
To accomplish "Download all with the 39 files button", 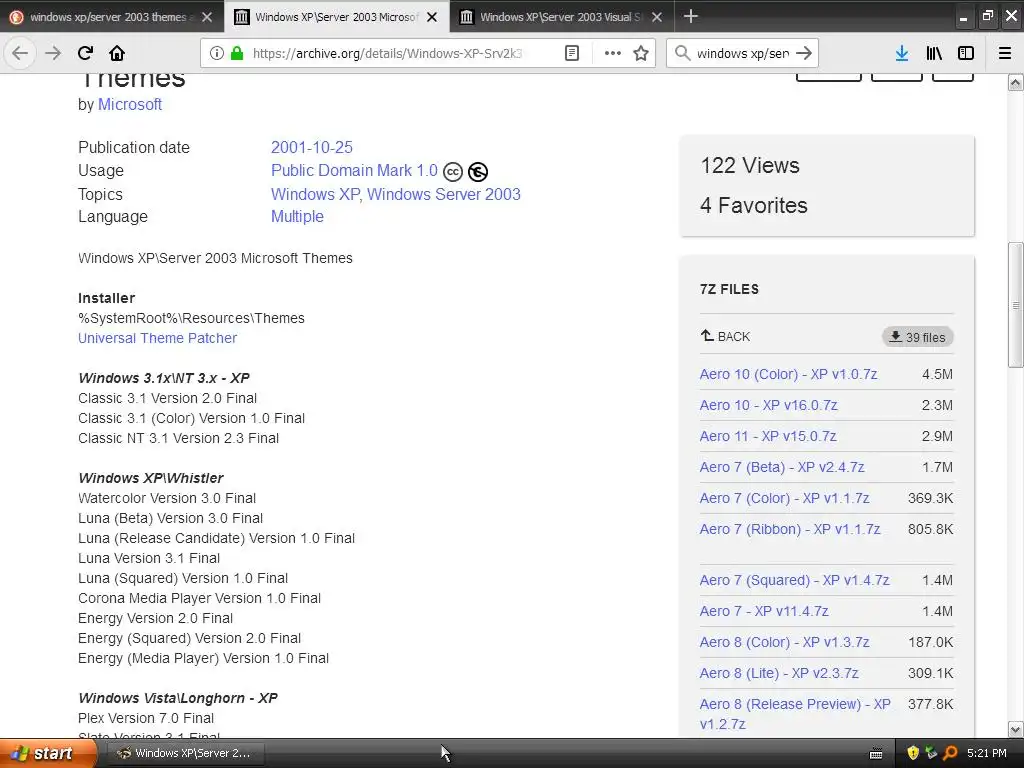I will tap(918, 337).
